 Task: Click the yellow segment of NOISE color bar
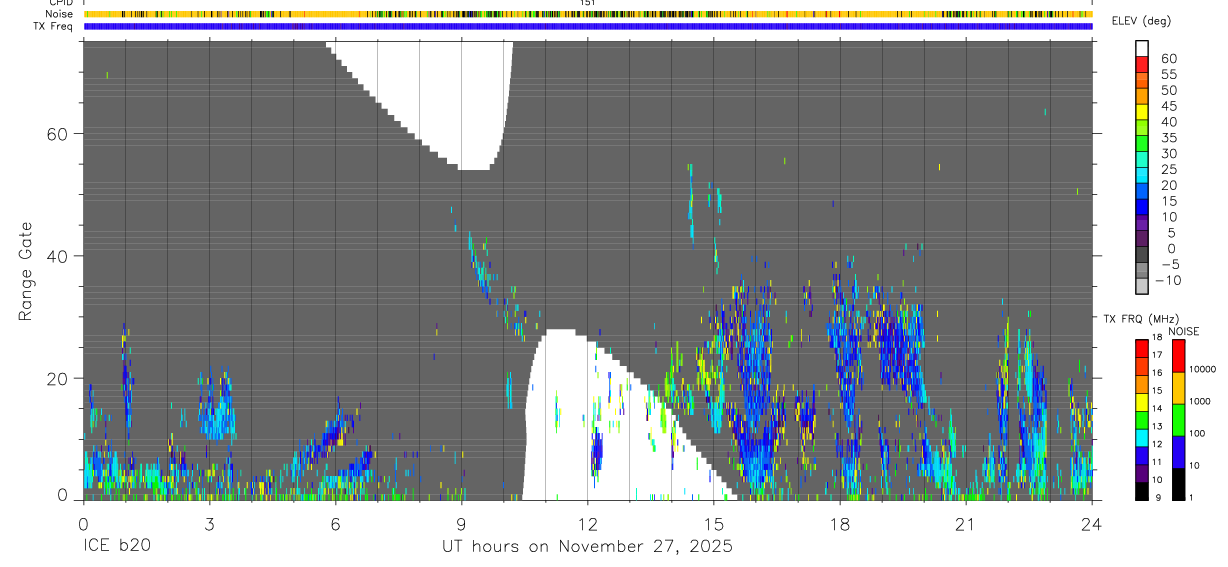click(x=1178, y=388)
